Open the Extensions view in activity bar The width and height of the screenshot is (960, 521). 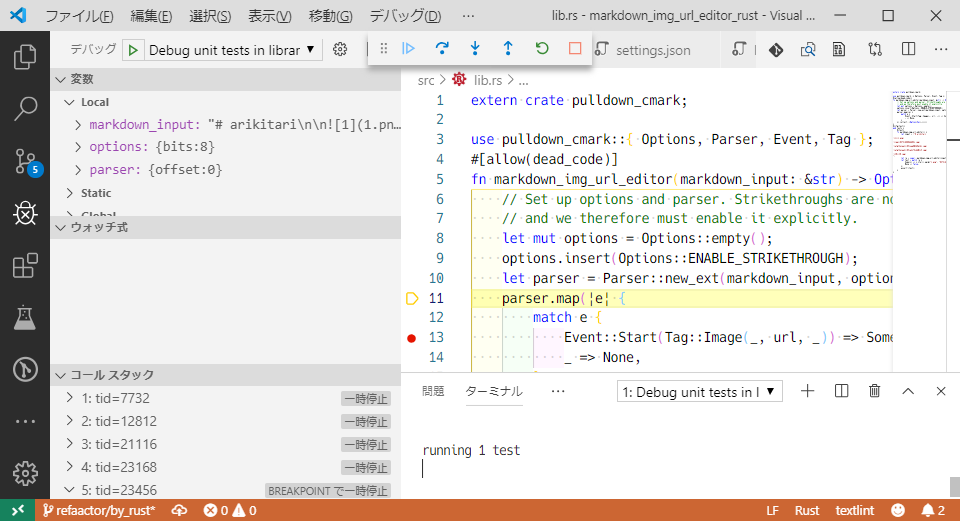pyautogui.click(x=25, y=266)
